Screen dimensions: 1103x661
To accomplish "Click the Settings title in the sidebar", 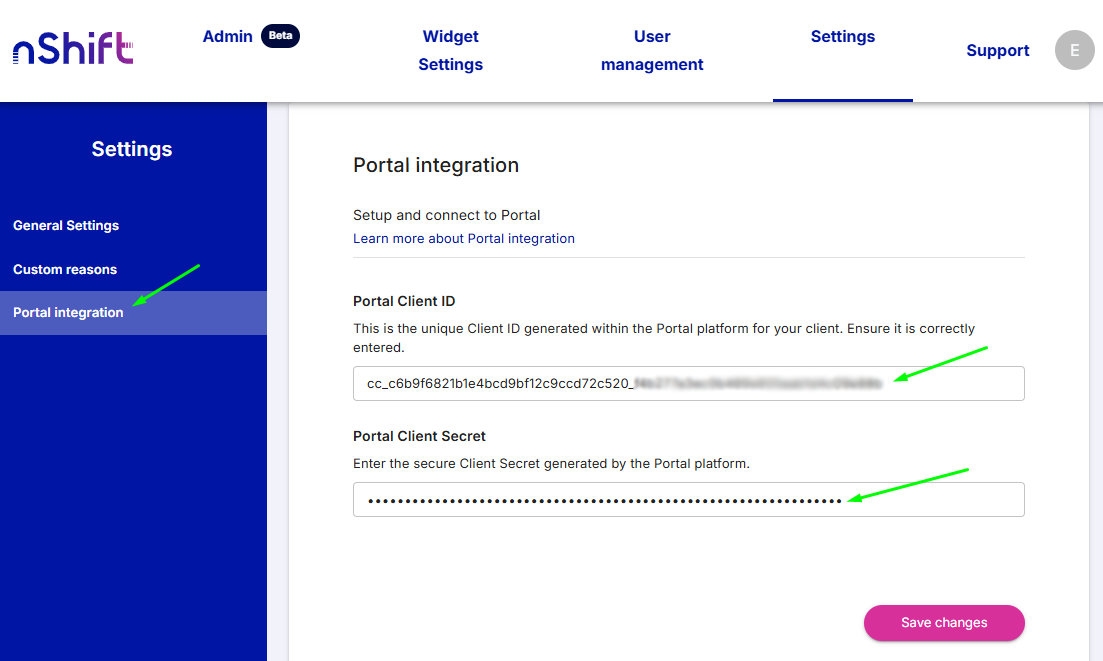I will pos(132,149).
